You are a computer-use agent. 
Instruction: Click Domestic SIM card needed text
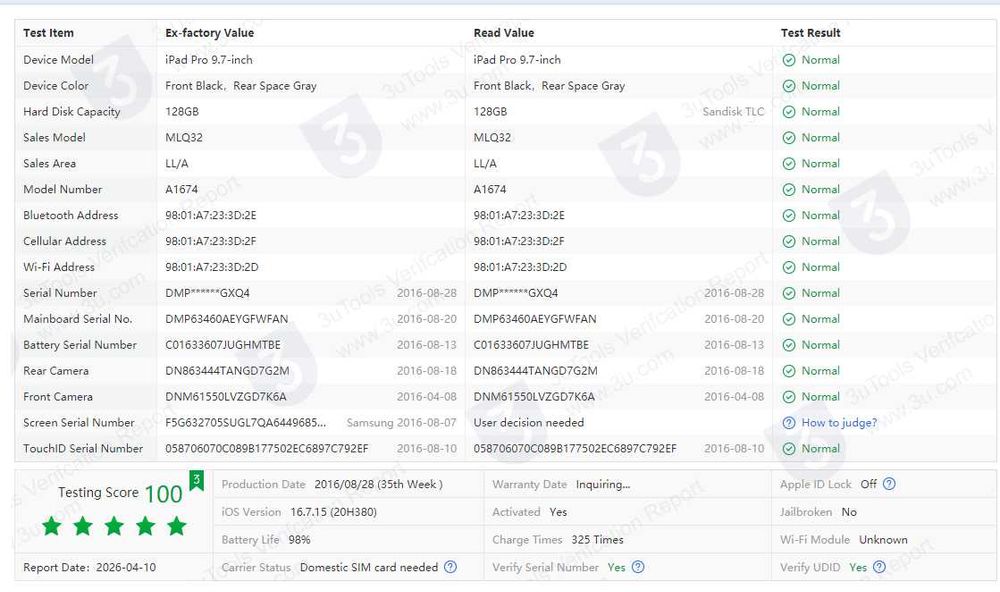tap(369, 567)
